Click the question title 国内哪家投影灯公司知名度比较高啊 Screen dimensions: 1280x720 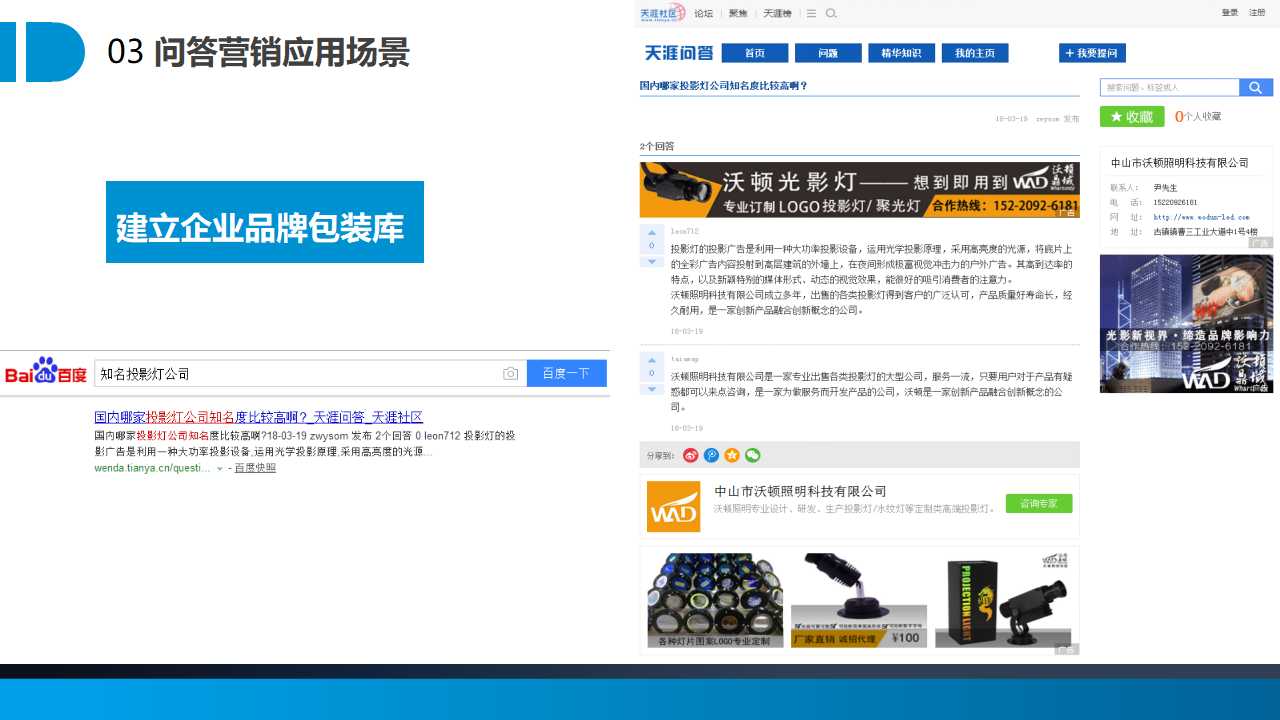pyautogui.click(x=724, y=86)
